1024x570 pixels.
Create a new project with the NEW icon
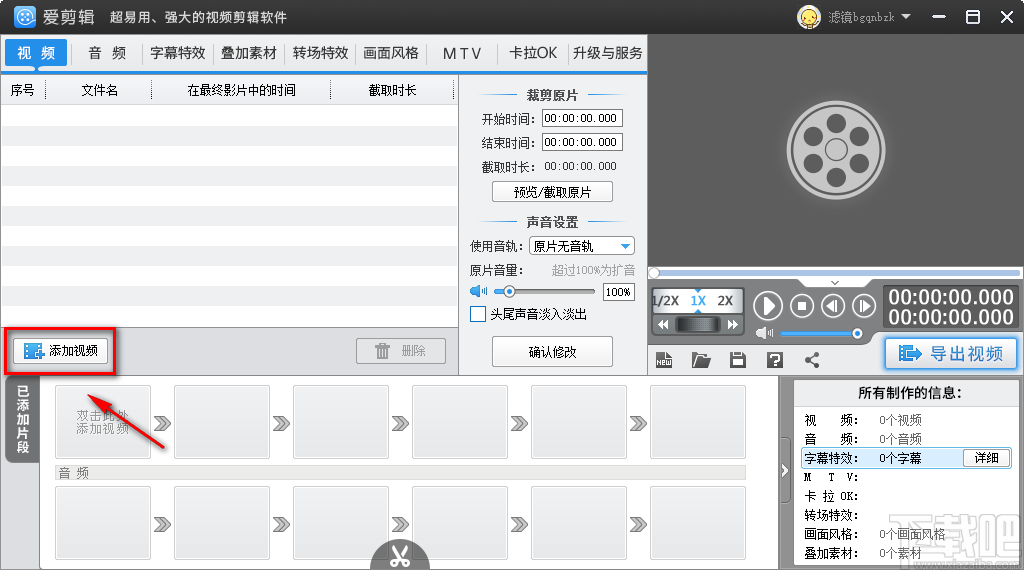click(664, 360)
